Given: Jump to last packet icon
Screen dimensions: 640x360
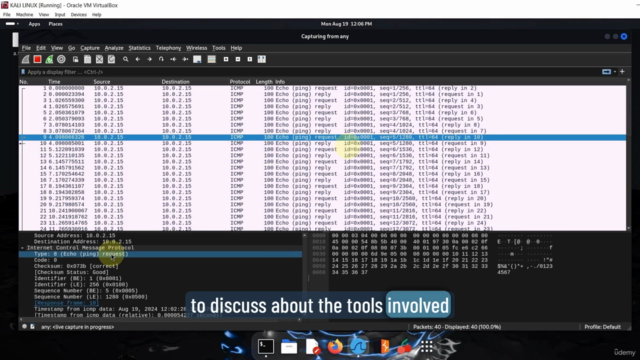Looking at the screenshot, I should coord(185,59).
